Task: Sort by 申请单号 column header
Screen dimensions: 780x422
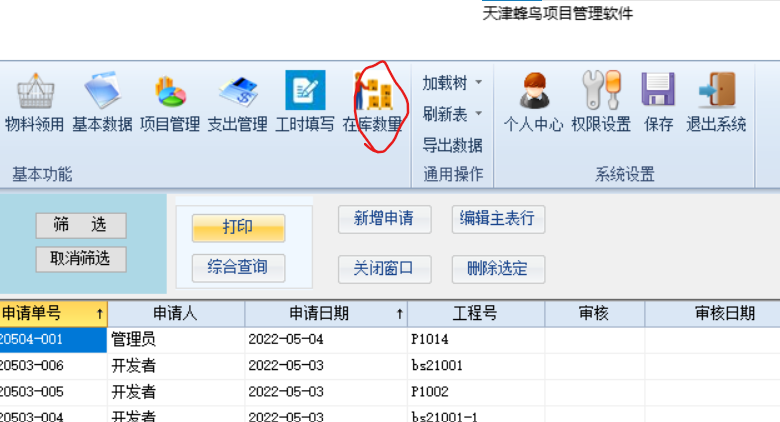Action: 53,314
